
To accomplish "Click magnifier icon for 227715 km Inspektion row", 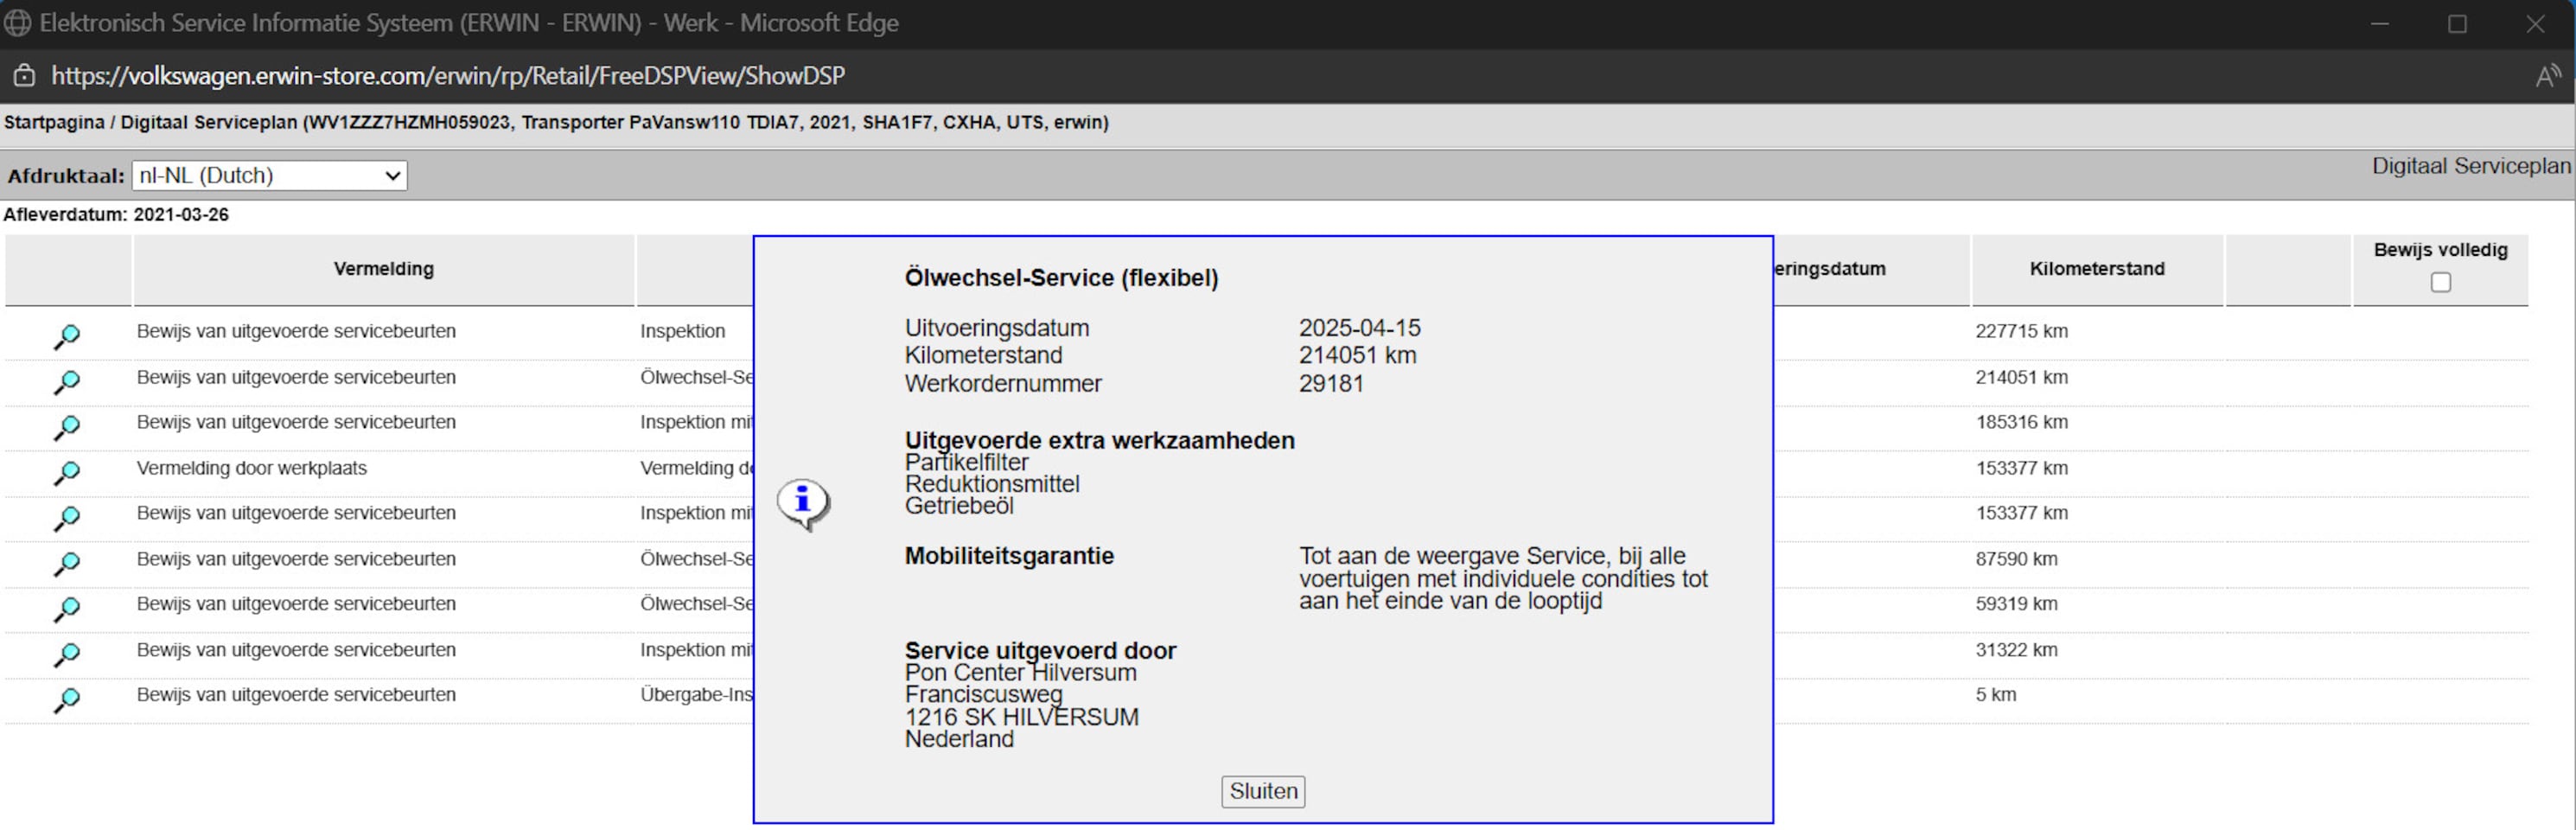I will pos(67,337).
